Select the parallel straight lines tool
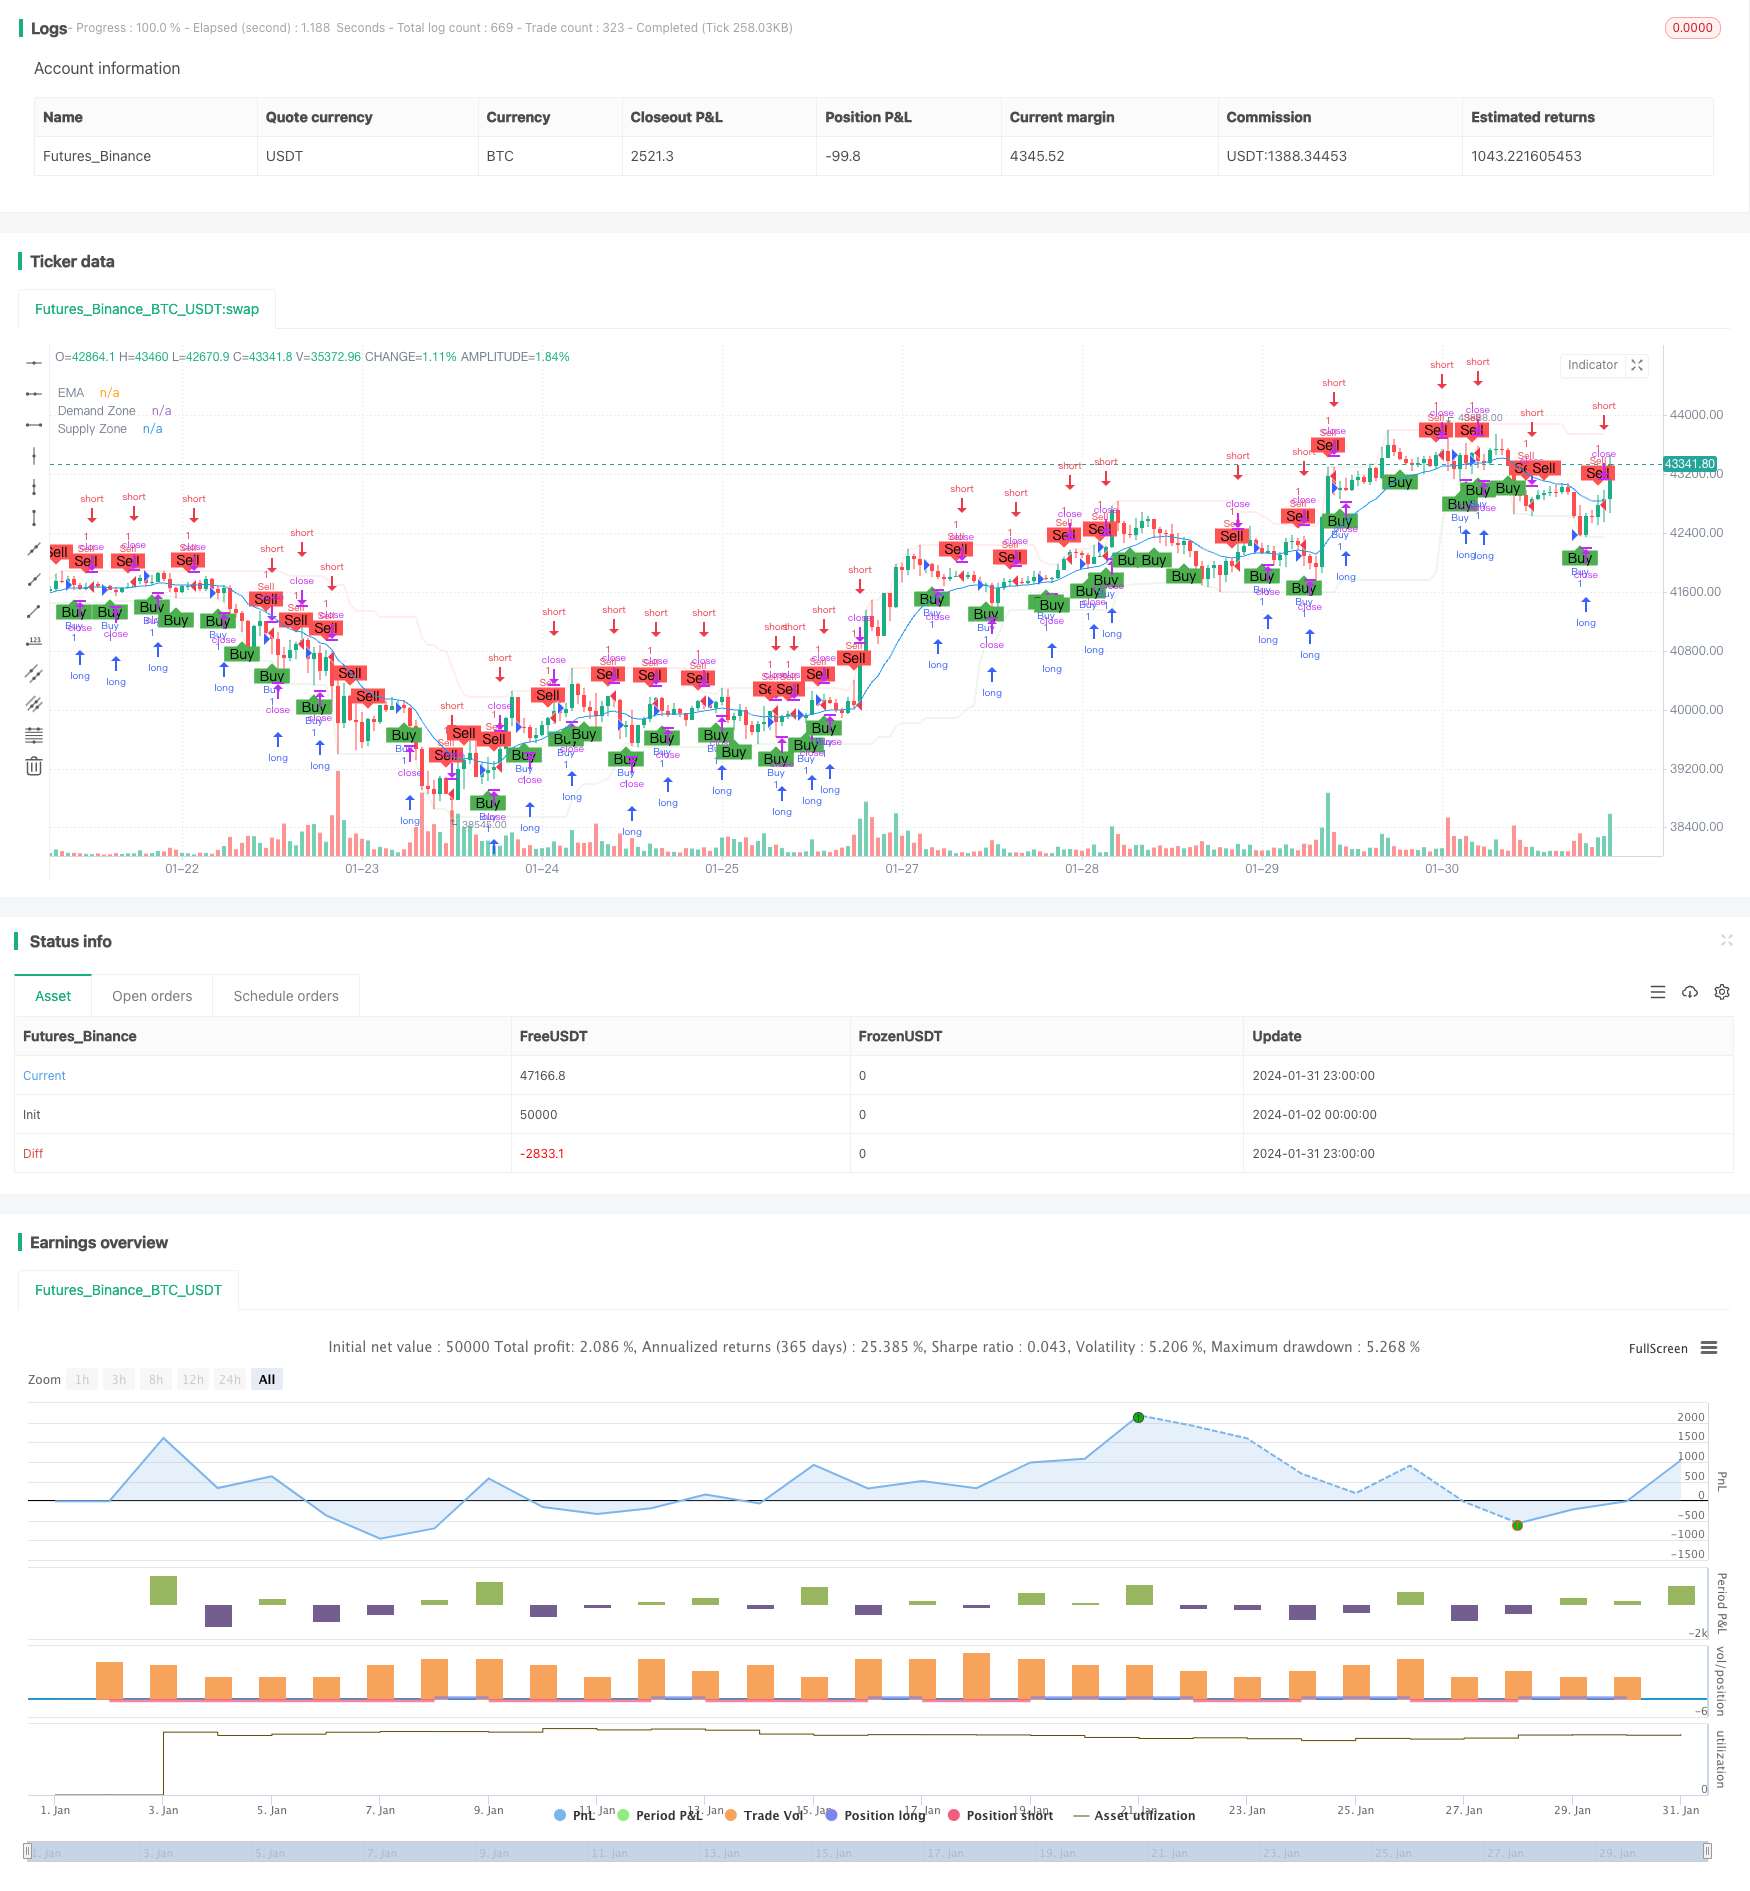The width and height of the screenshot is (1750, 1891). pos(34,704)
